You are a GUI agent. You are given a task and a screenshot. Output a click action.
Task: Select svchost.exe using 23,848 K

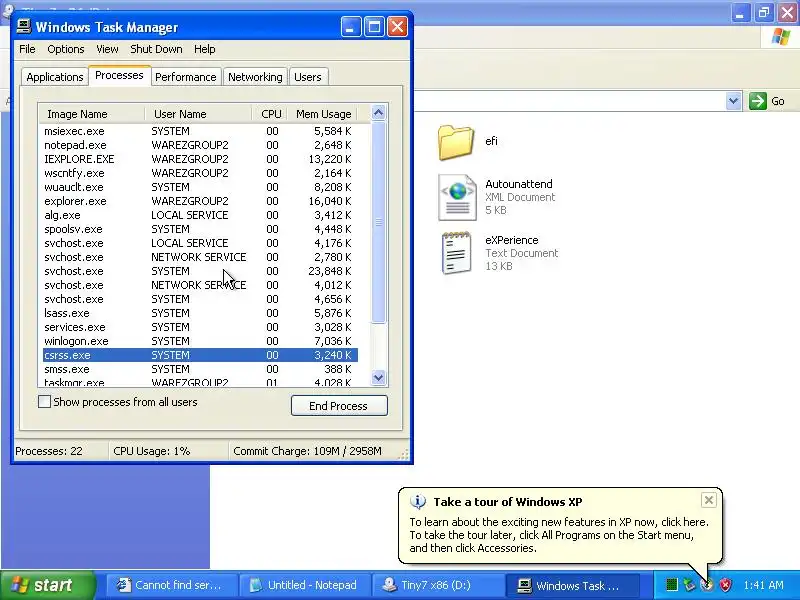200,271
